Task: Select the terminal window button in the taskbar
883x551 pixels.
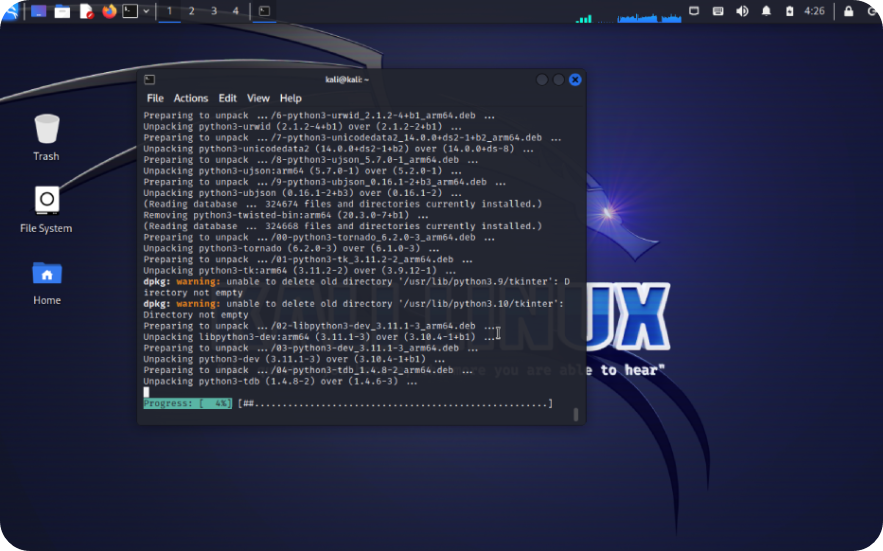Action: (264, 11)
